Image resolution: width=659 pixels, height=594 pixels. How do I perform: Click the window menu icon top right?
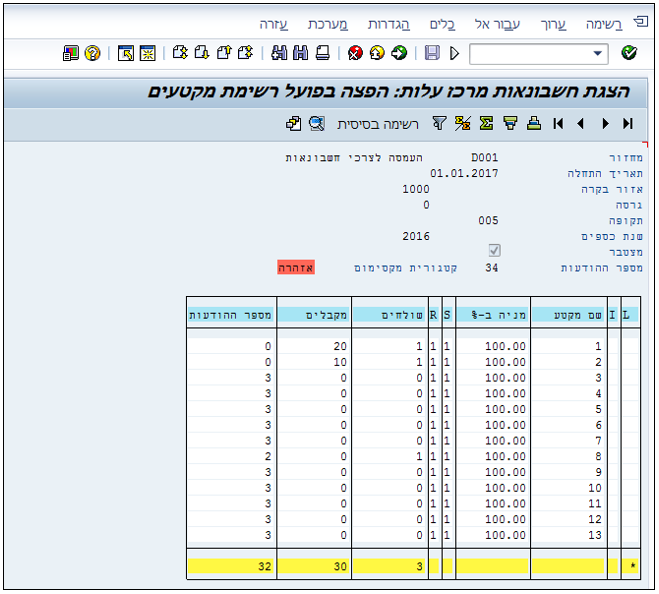point(641,21)
